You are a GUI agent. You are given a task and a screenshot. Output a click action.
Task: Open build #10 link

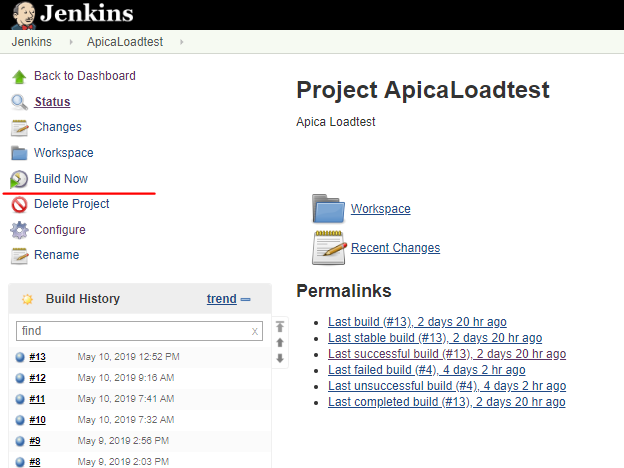37,420
